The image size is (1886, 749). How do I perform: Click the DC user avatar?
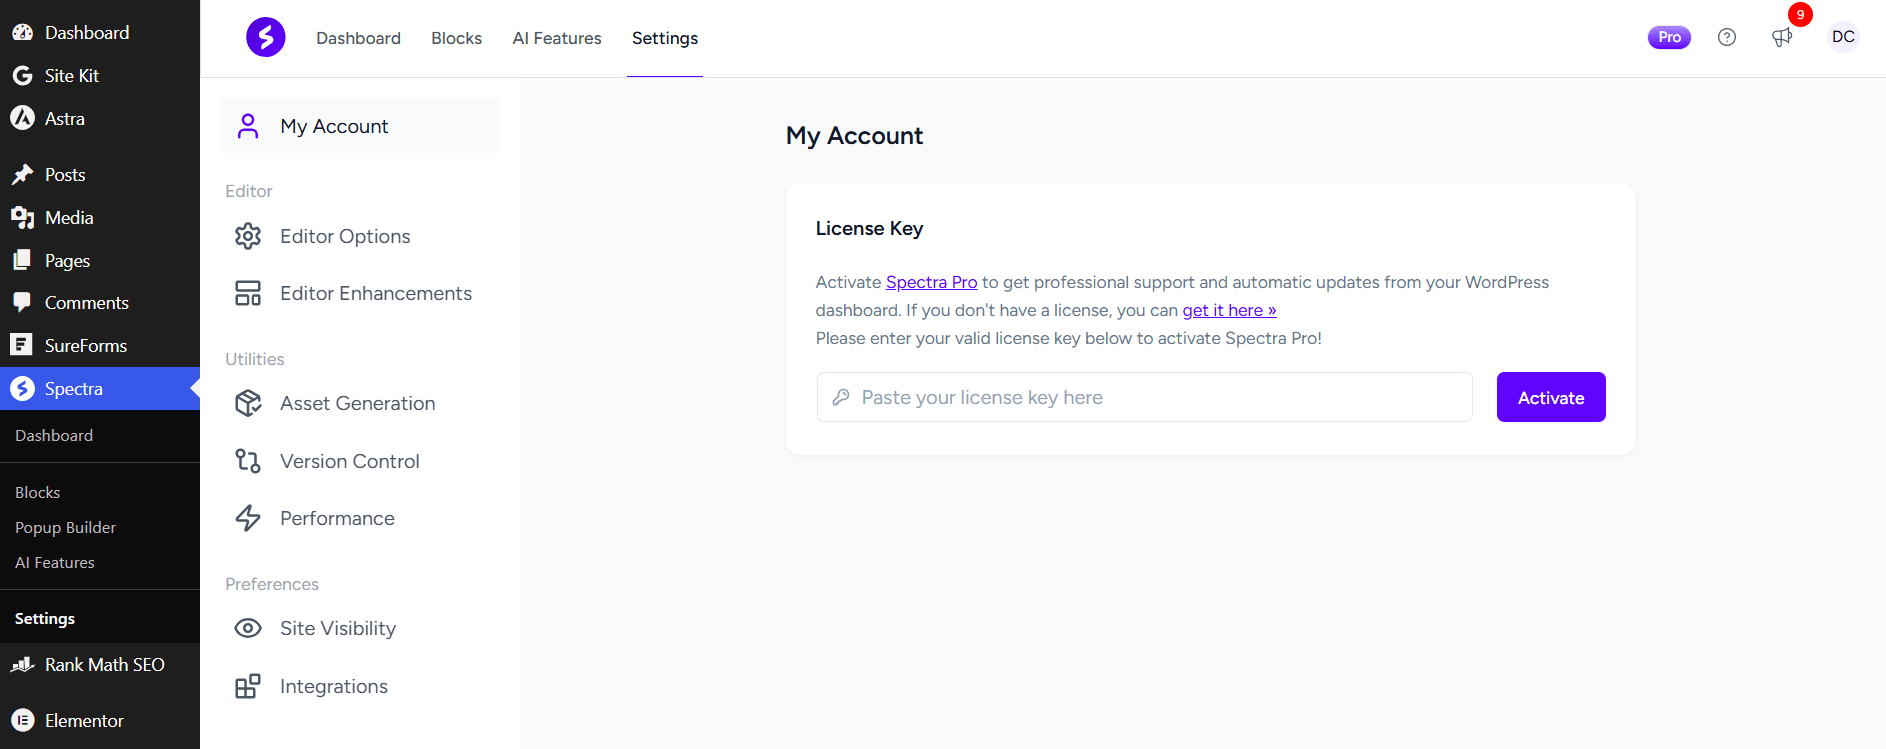[x=1843, y=37]
